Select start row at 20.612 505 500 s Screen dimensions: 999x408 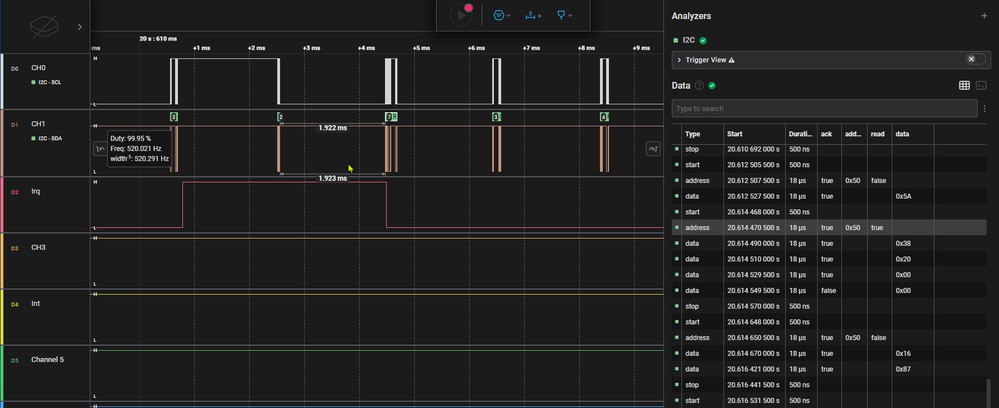click(x=830, y=165)
